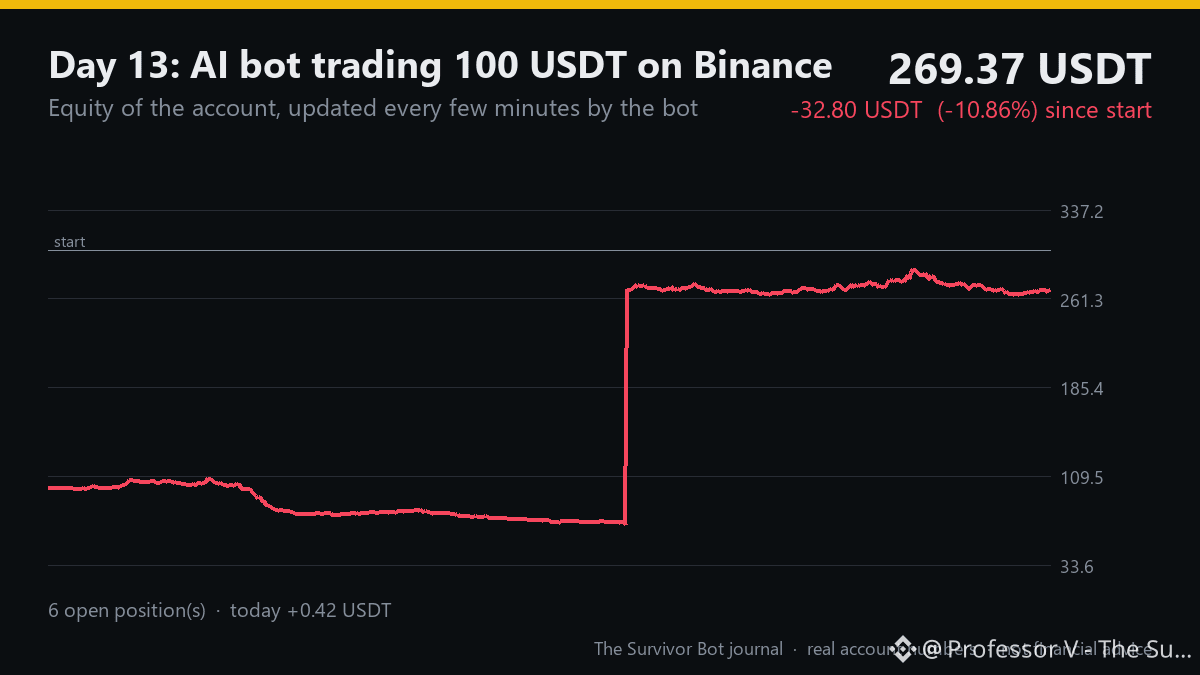Select the Day 13 chart title

[x=440, y=65]
